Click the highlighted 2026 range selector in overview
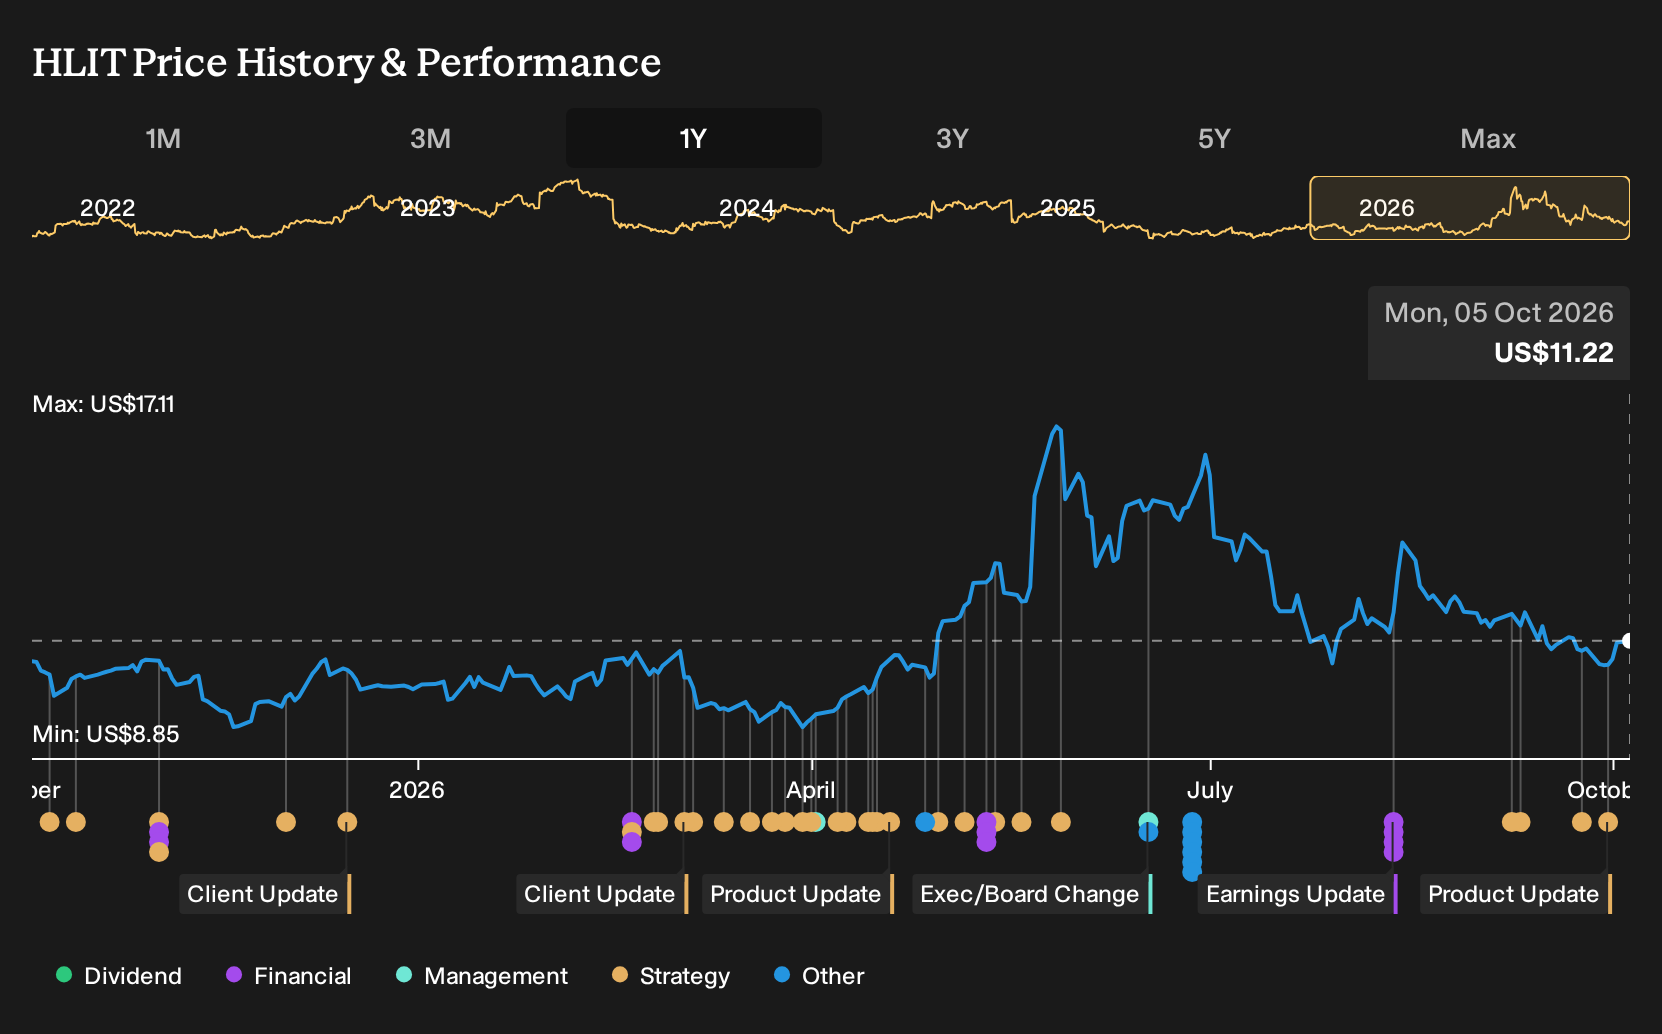Screen dimensions: 1662x1034 1469,208
